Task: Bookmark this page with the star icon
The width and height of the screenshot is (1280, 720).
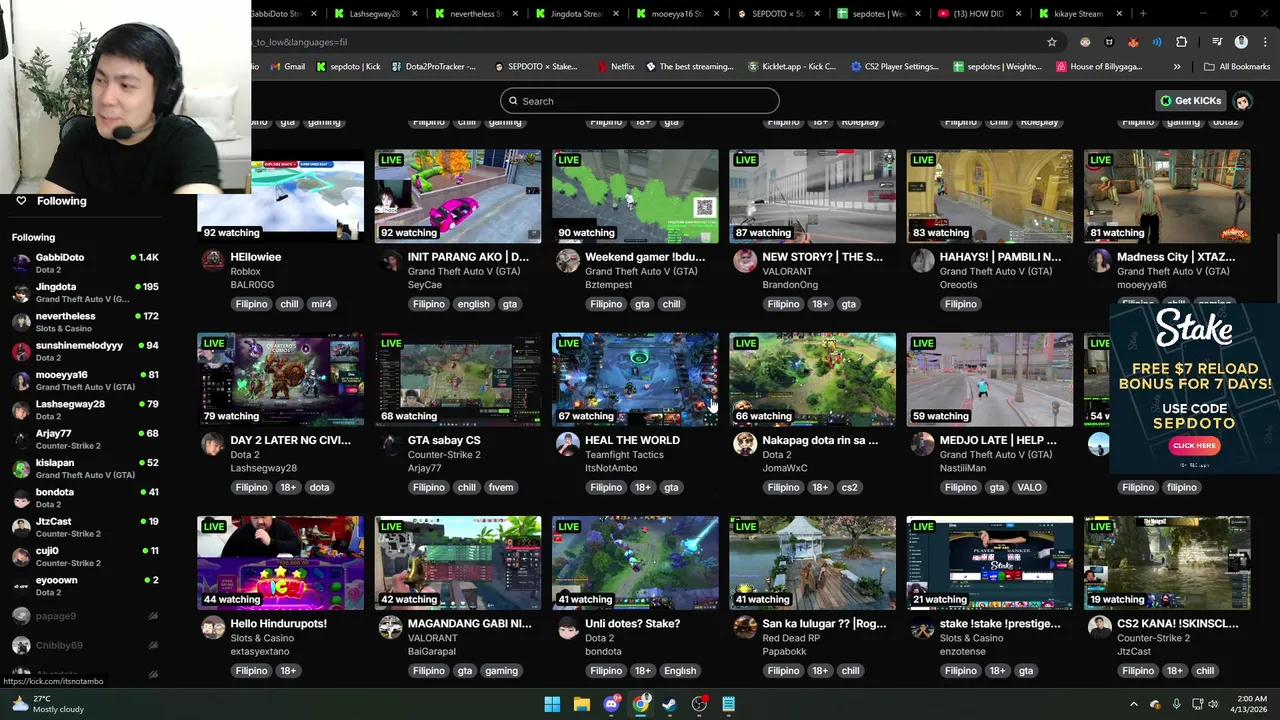Action: (1051, 42)
